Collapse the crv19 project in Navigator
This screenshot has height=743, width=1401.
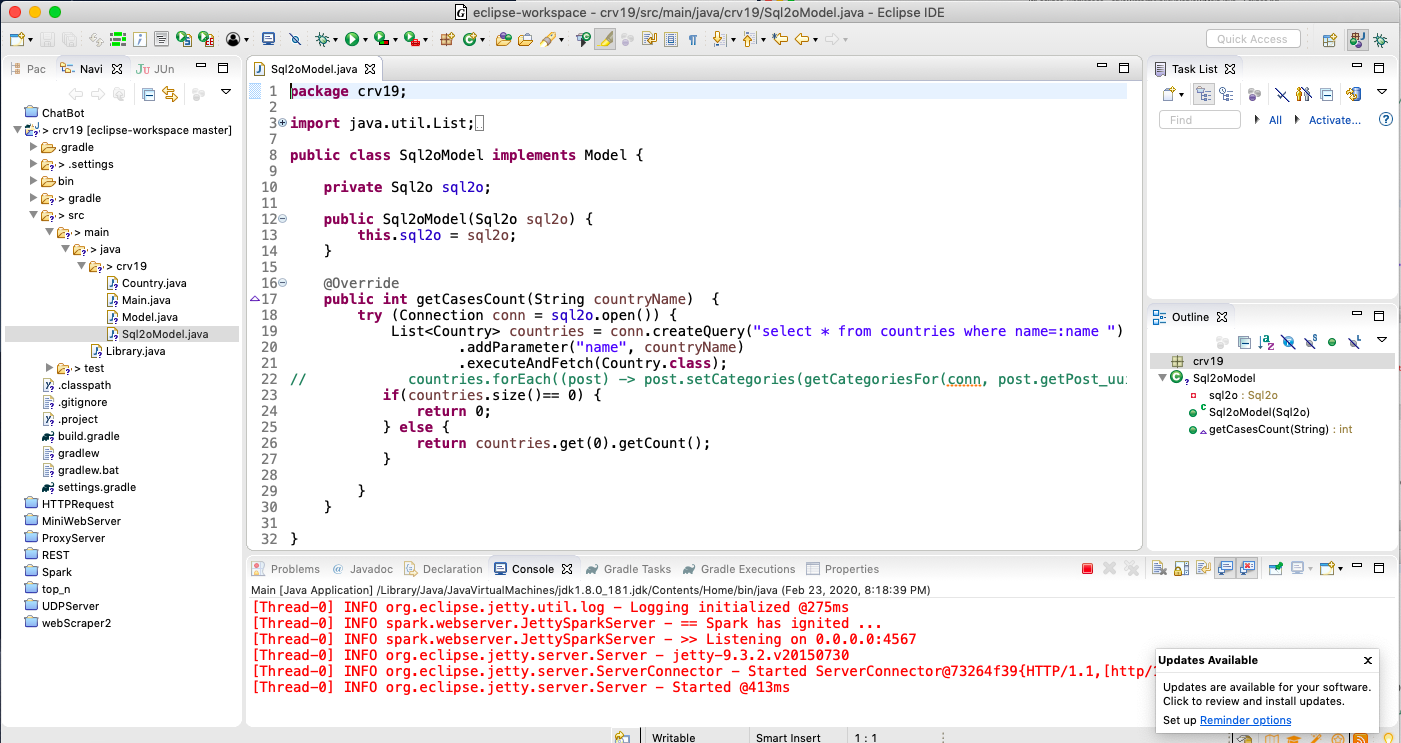click(17, 130)
